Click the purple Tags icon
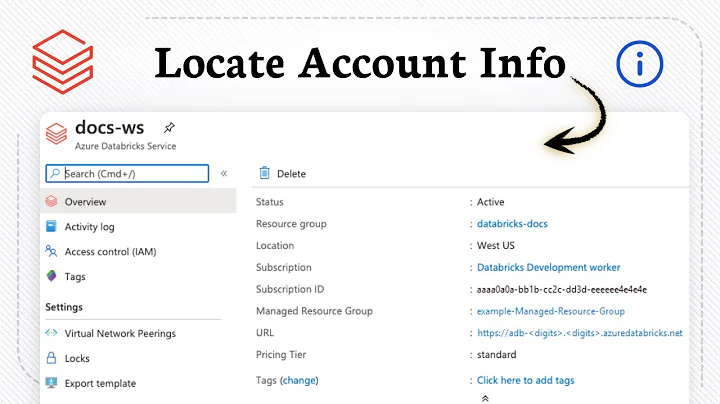The width and height of the screenshot is (720, 404). (x=51, y=275)
